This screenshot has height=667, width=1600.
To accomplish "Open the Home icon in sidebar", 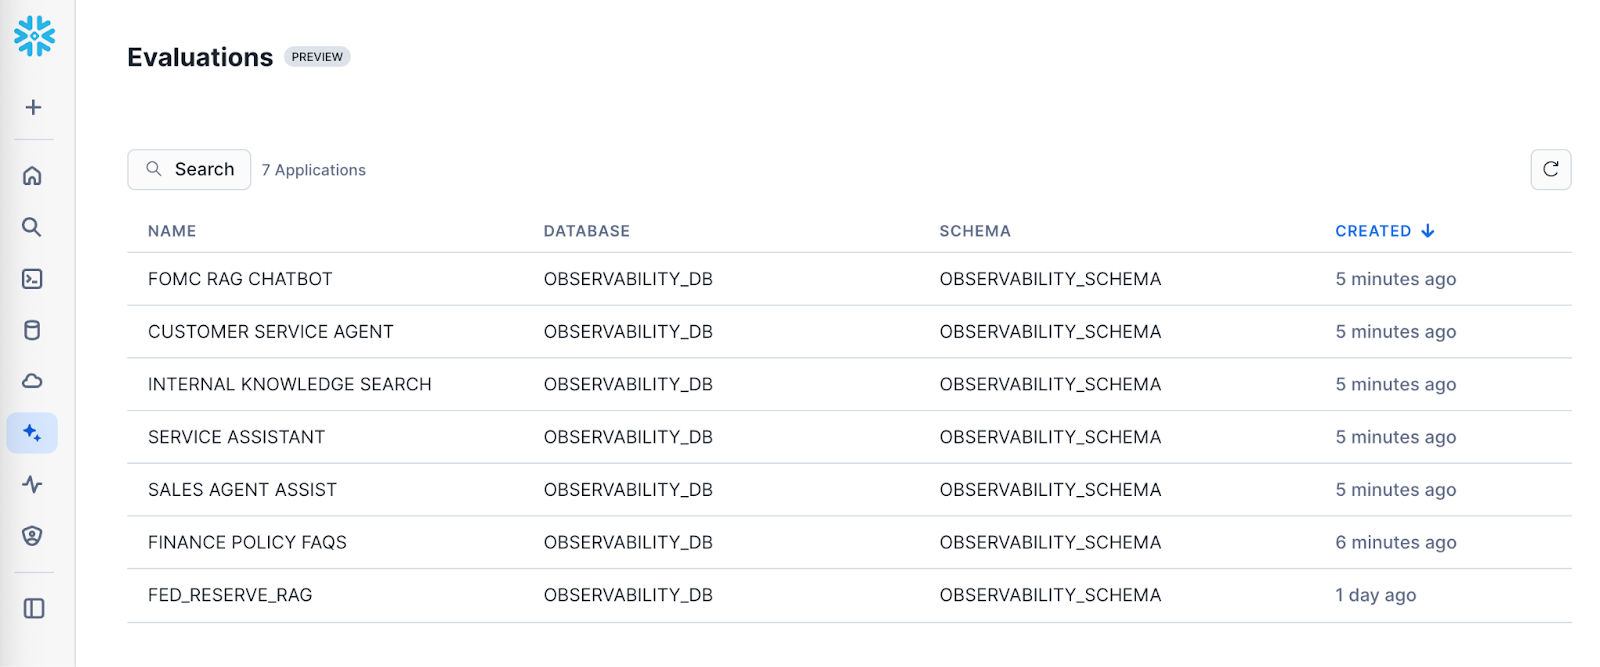I will click(32, 176).
